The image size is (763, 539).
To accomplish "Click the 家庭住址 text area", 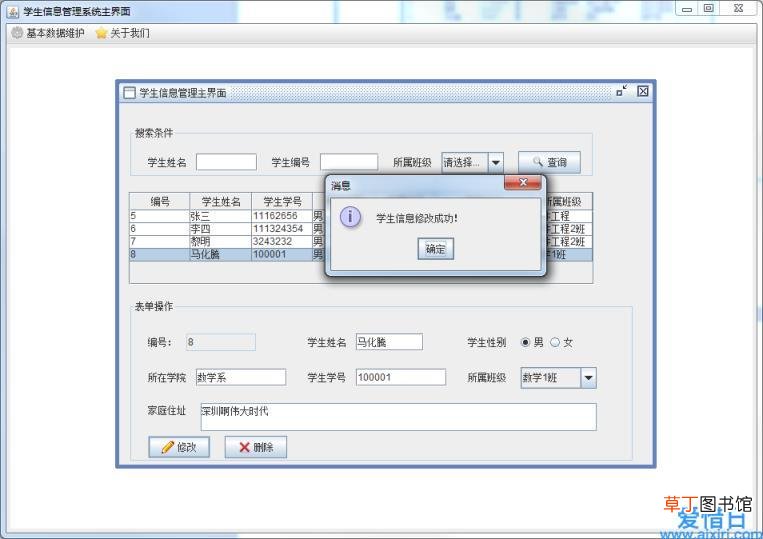I will pos(399,417).
